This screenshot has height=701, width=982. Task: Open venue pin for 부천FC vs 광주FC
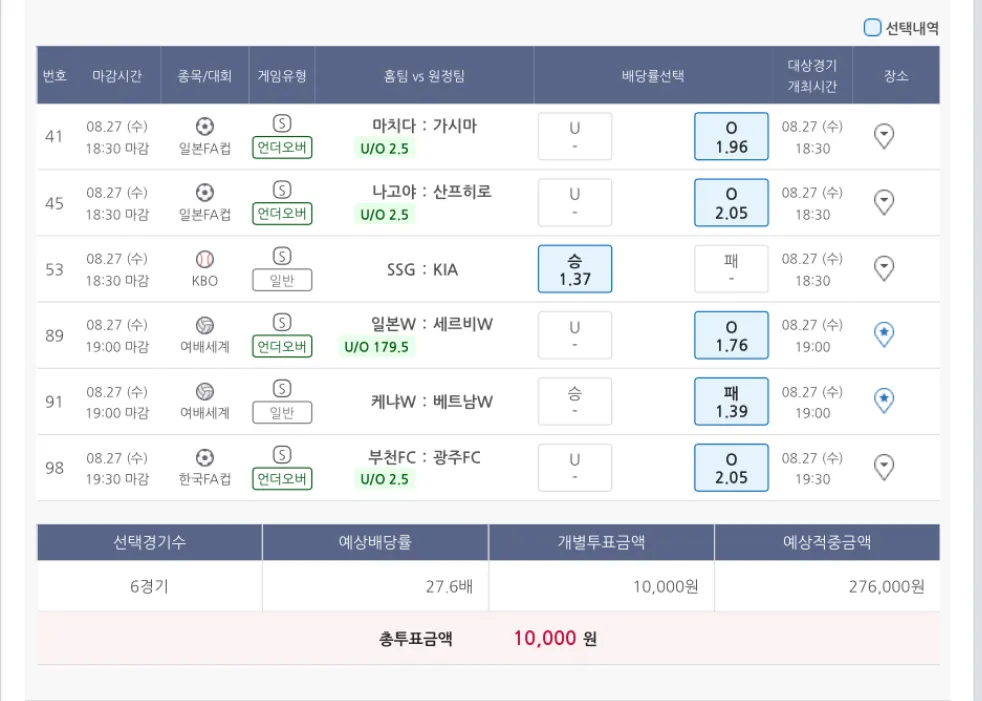(884, 466)
